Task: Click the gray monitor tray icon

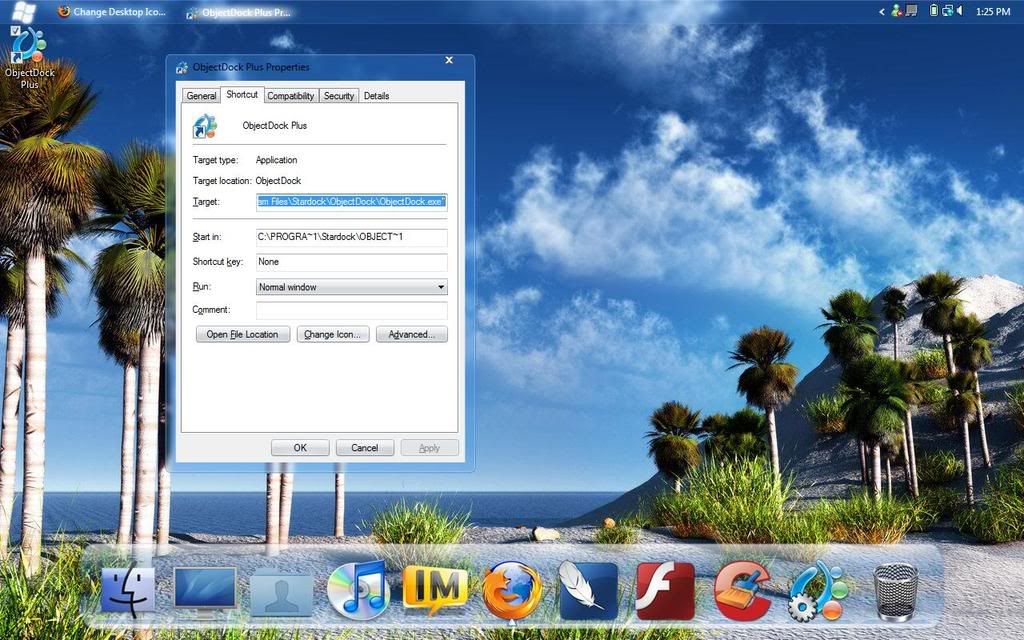Action: click(912, 11)
